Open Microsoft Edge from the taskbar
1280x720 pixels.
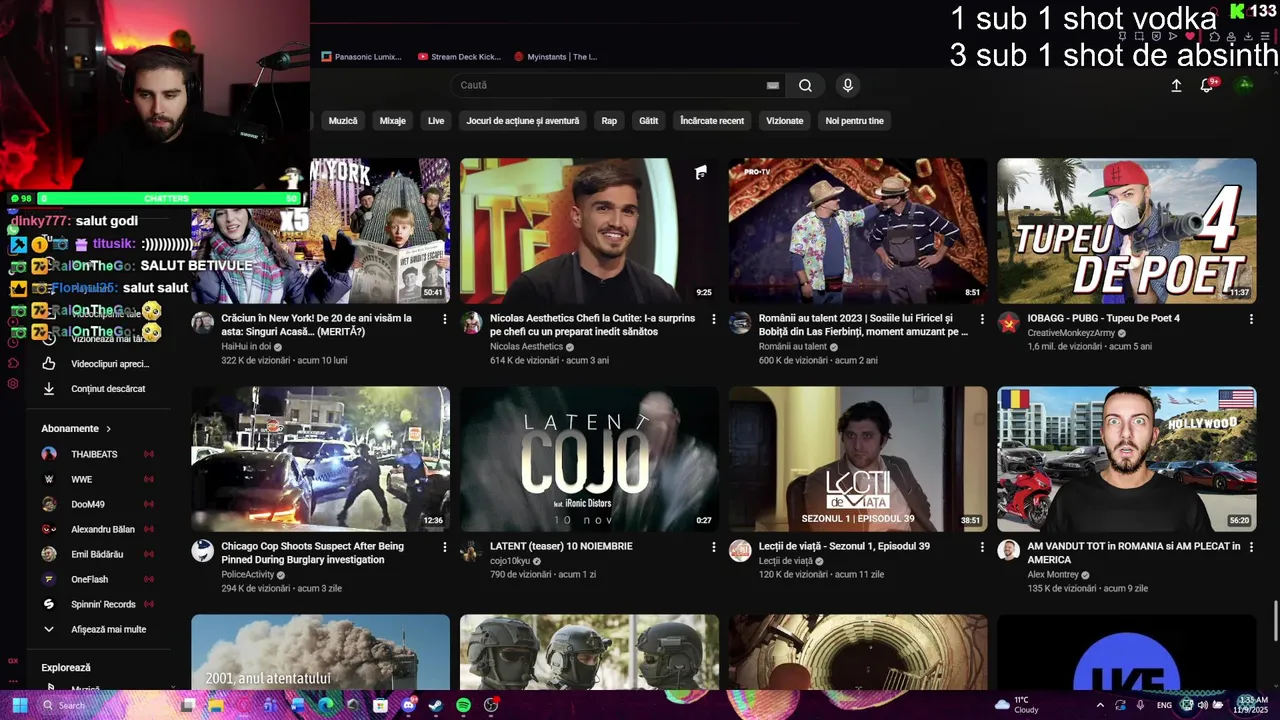[x=325, y=705]
